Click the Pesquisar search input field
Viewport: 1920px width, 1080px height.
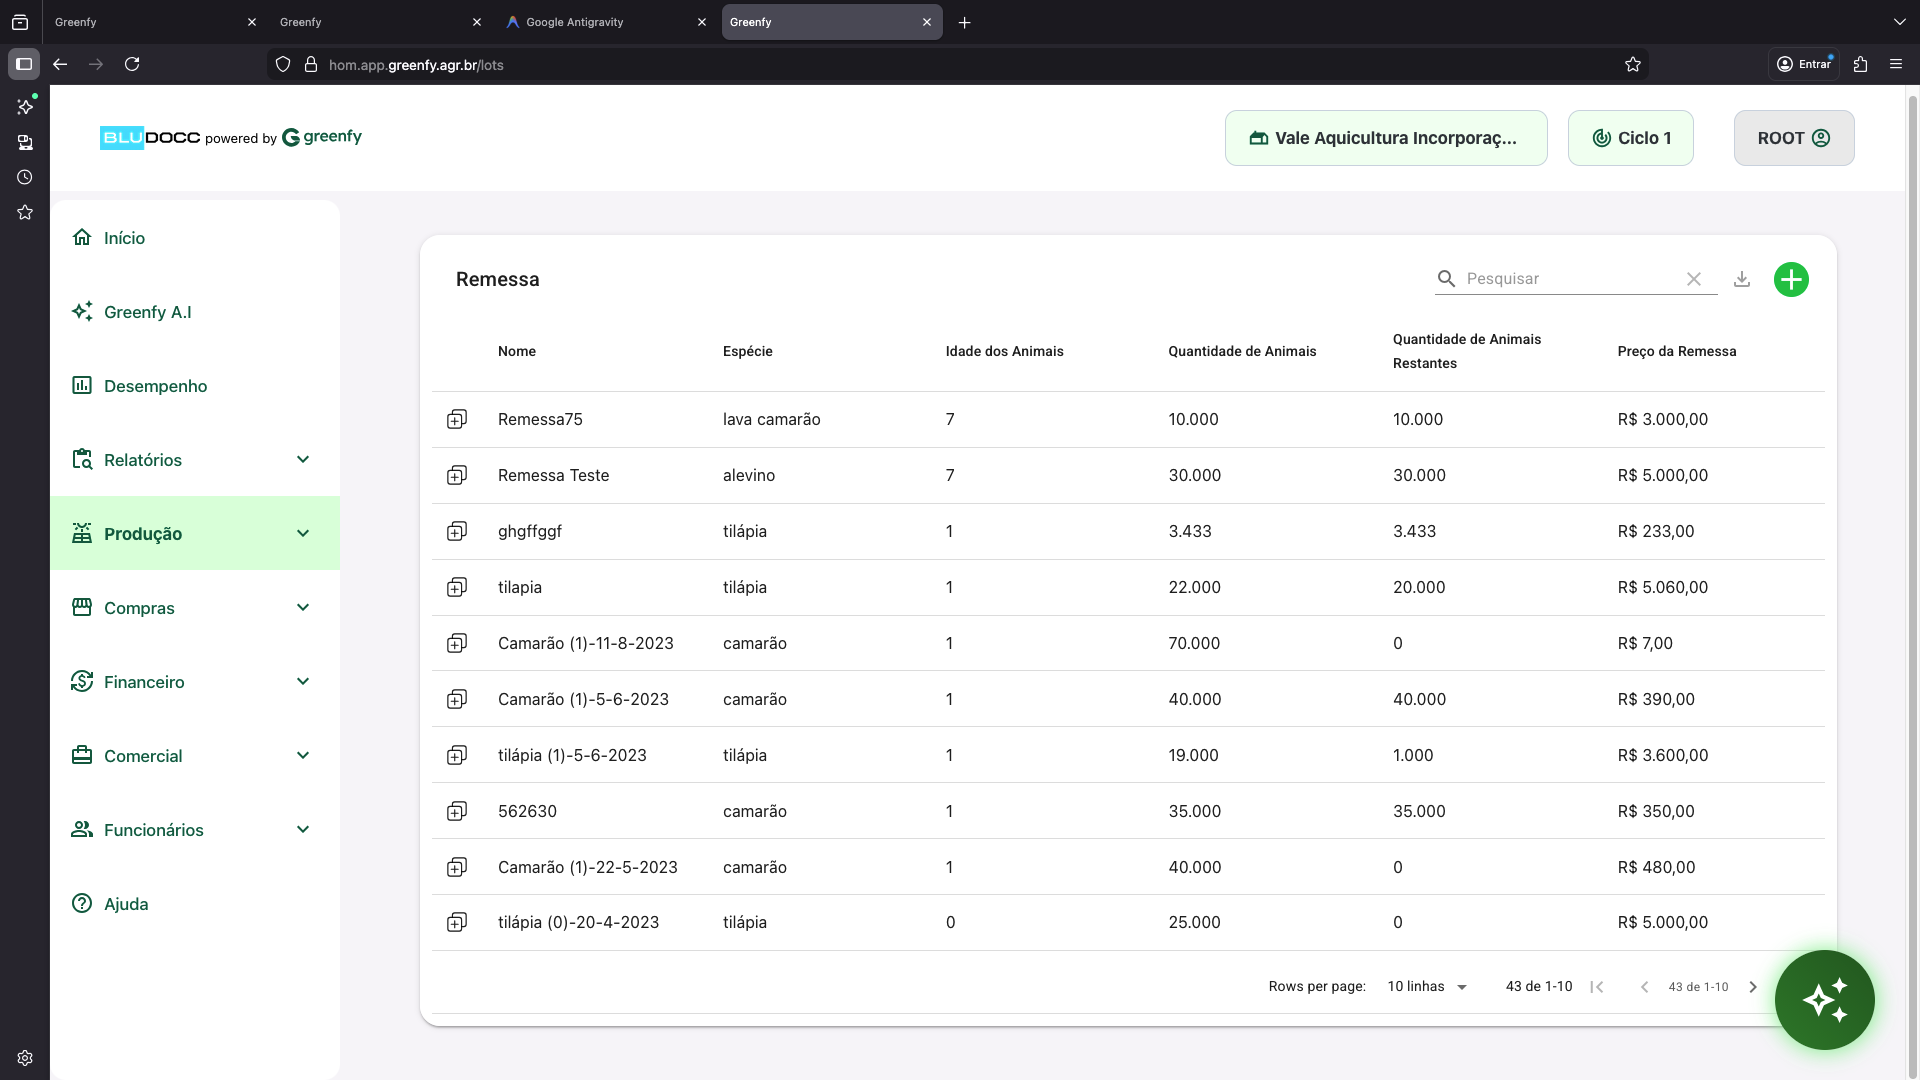point(1565,279)
